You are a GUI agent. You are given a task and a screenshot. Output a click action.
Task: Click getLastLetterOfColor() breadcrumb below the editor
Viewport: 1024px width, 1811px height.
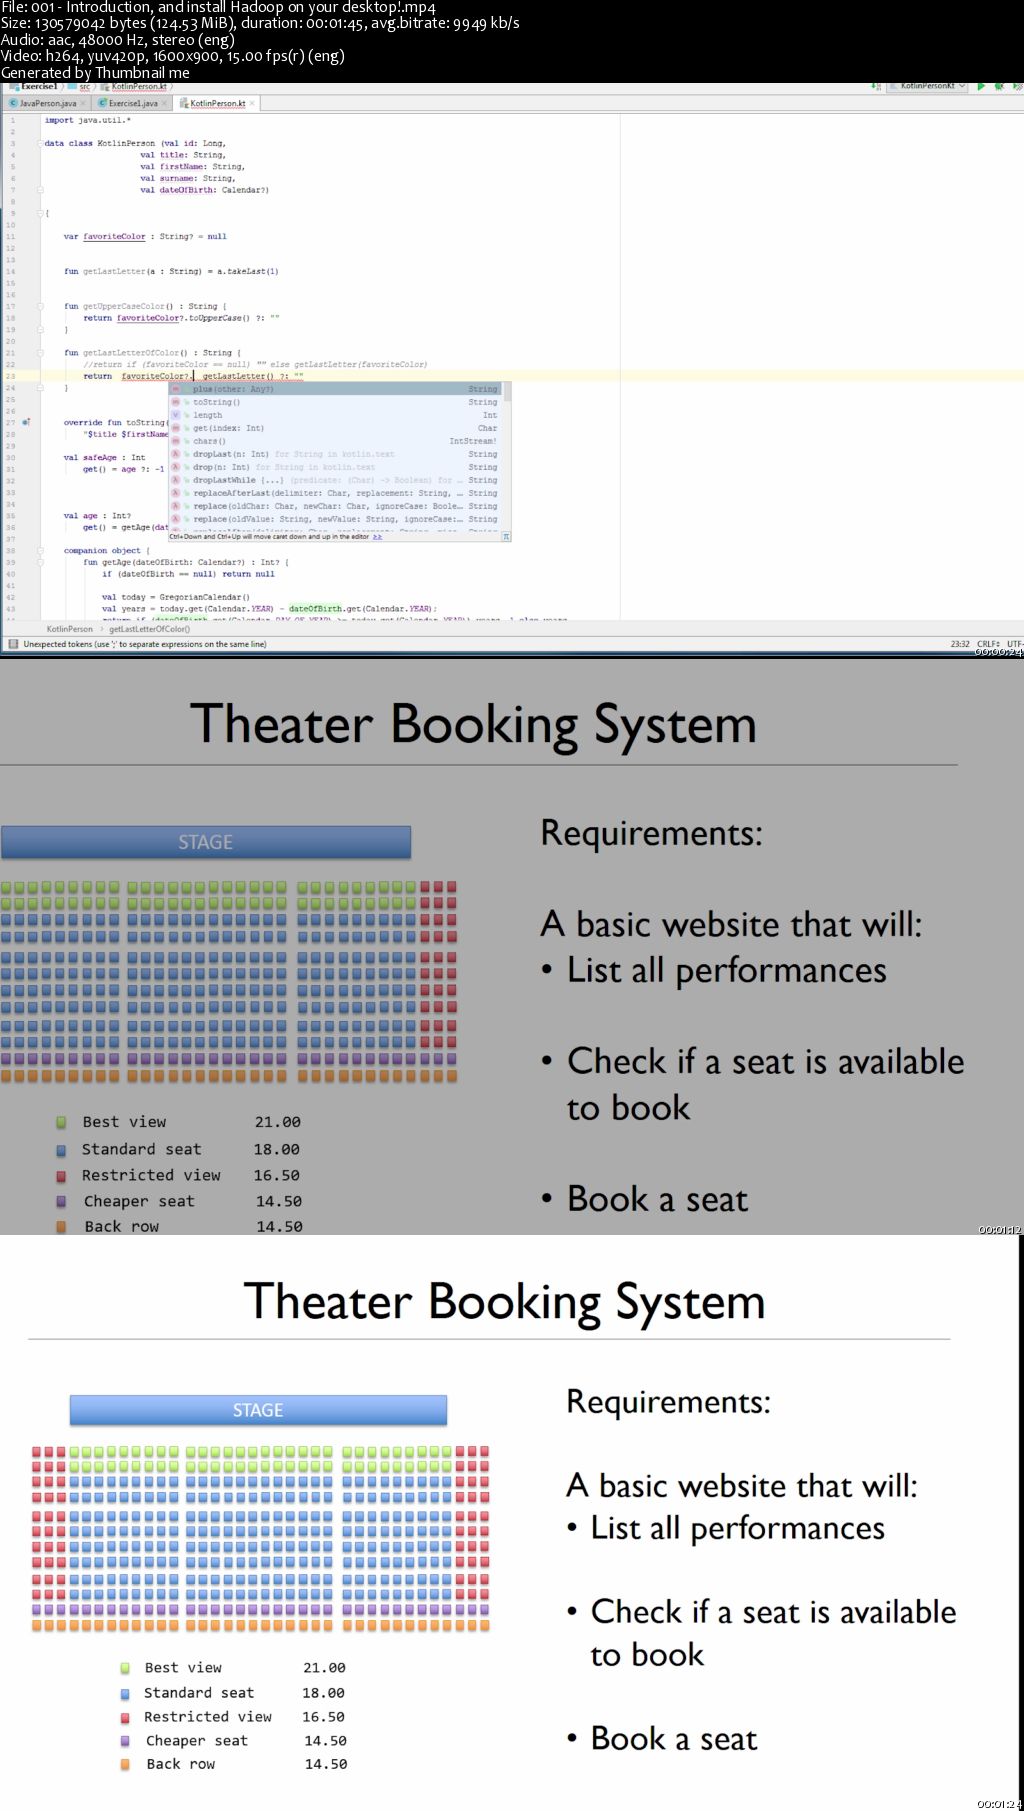point(149,629)
